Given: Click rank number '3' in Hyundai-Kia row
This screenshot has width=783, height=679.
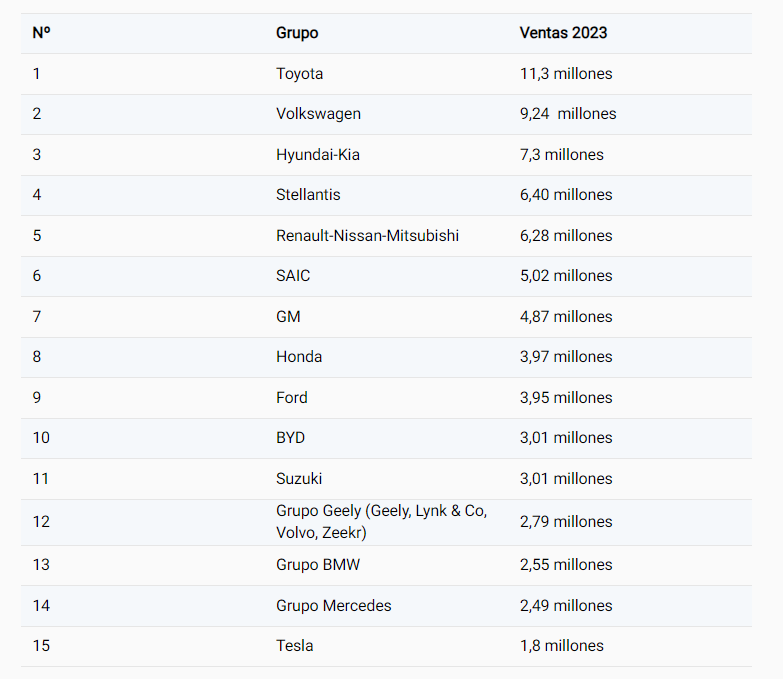Looking at the screenshot, I should click(37, 155).
